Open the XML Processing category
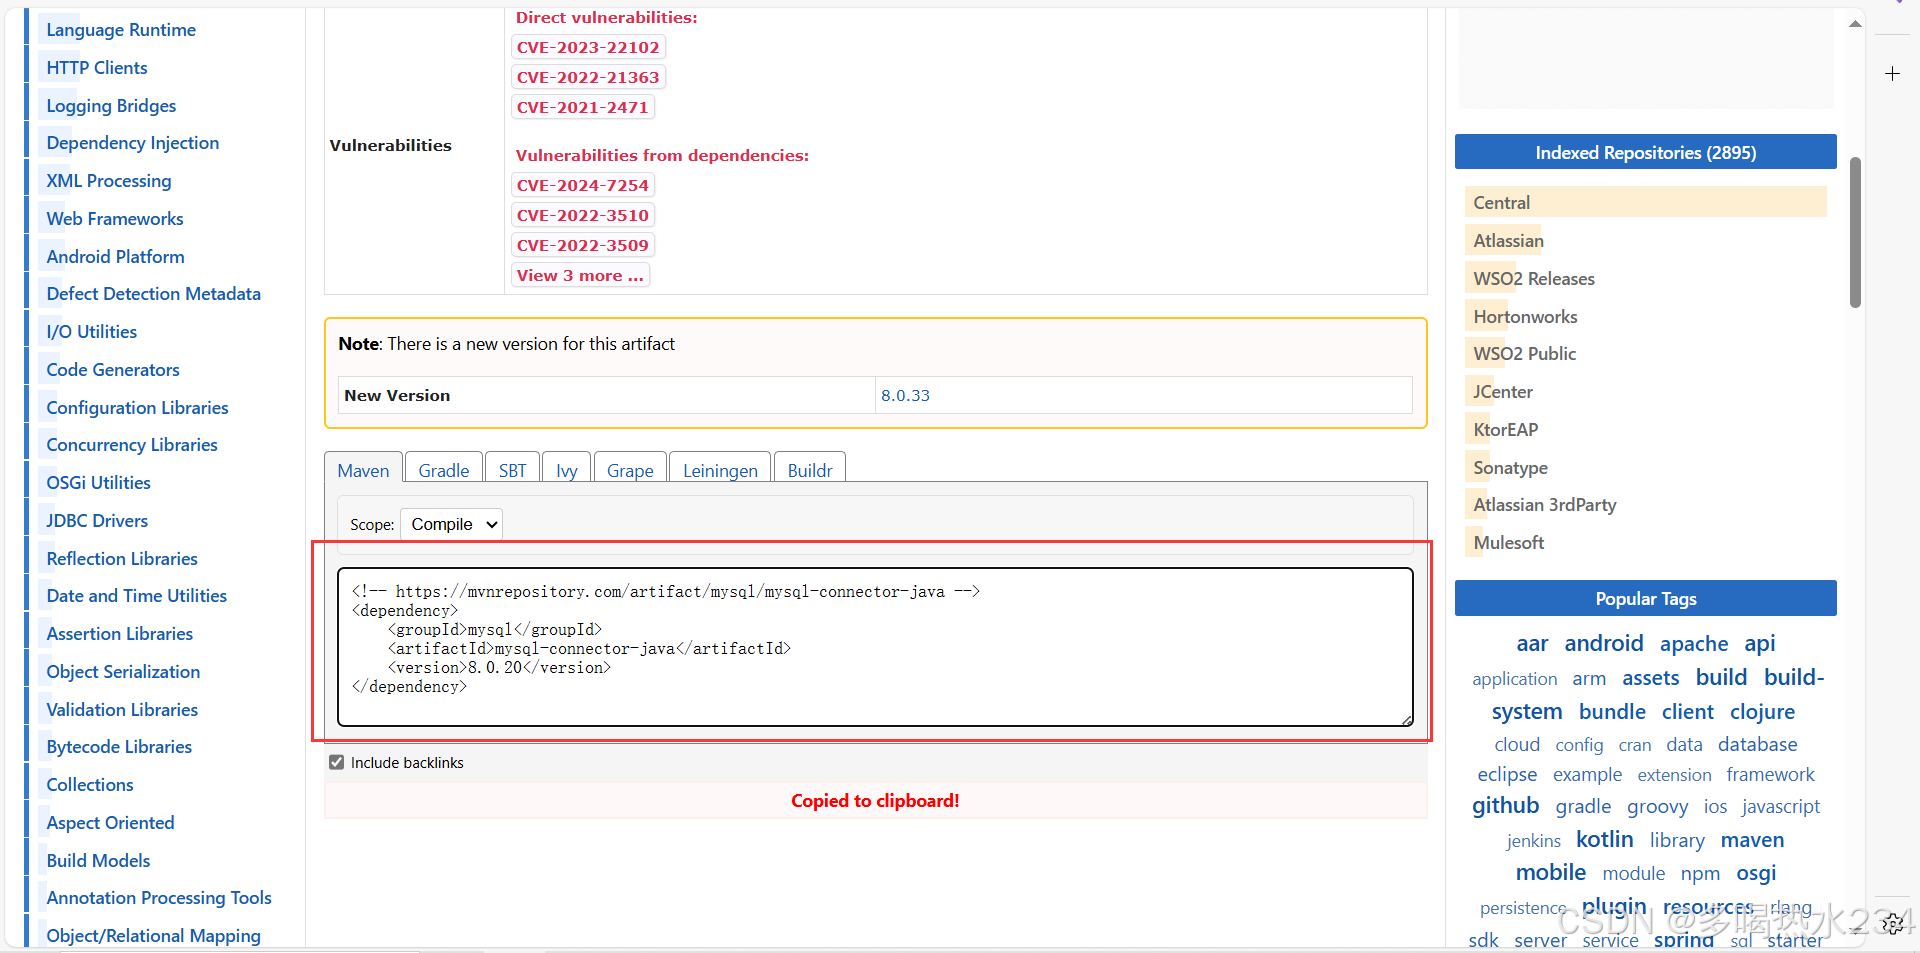This screenshot has height=953, width=1920. (109, 181)
